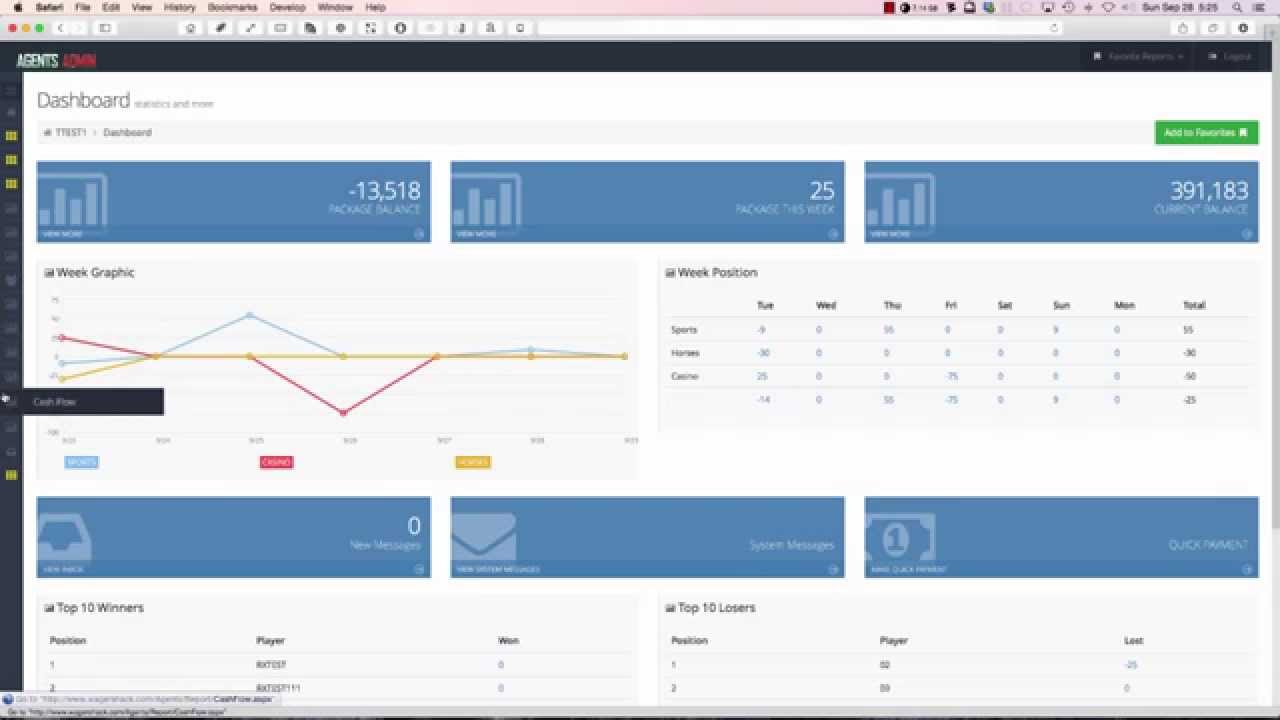Open the Cash Flow sidebar item
This screenshot has width=1280, height=720.
point(82,402)
